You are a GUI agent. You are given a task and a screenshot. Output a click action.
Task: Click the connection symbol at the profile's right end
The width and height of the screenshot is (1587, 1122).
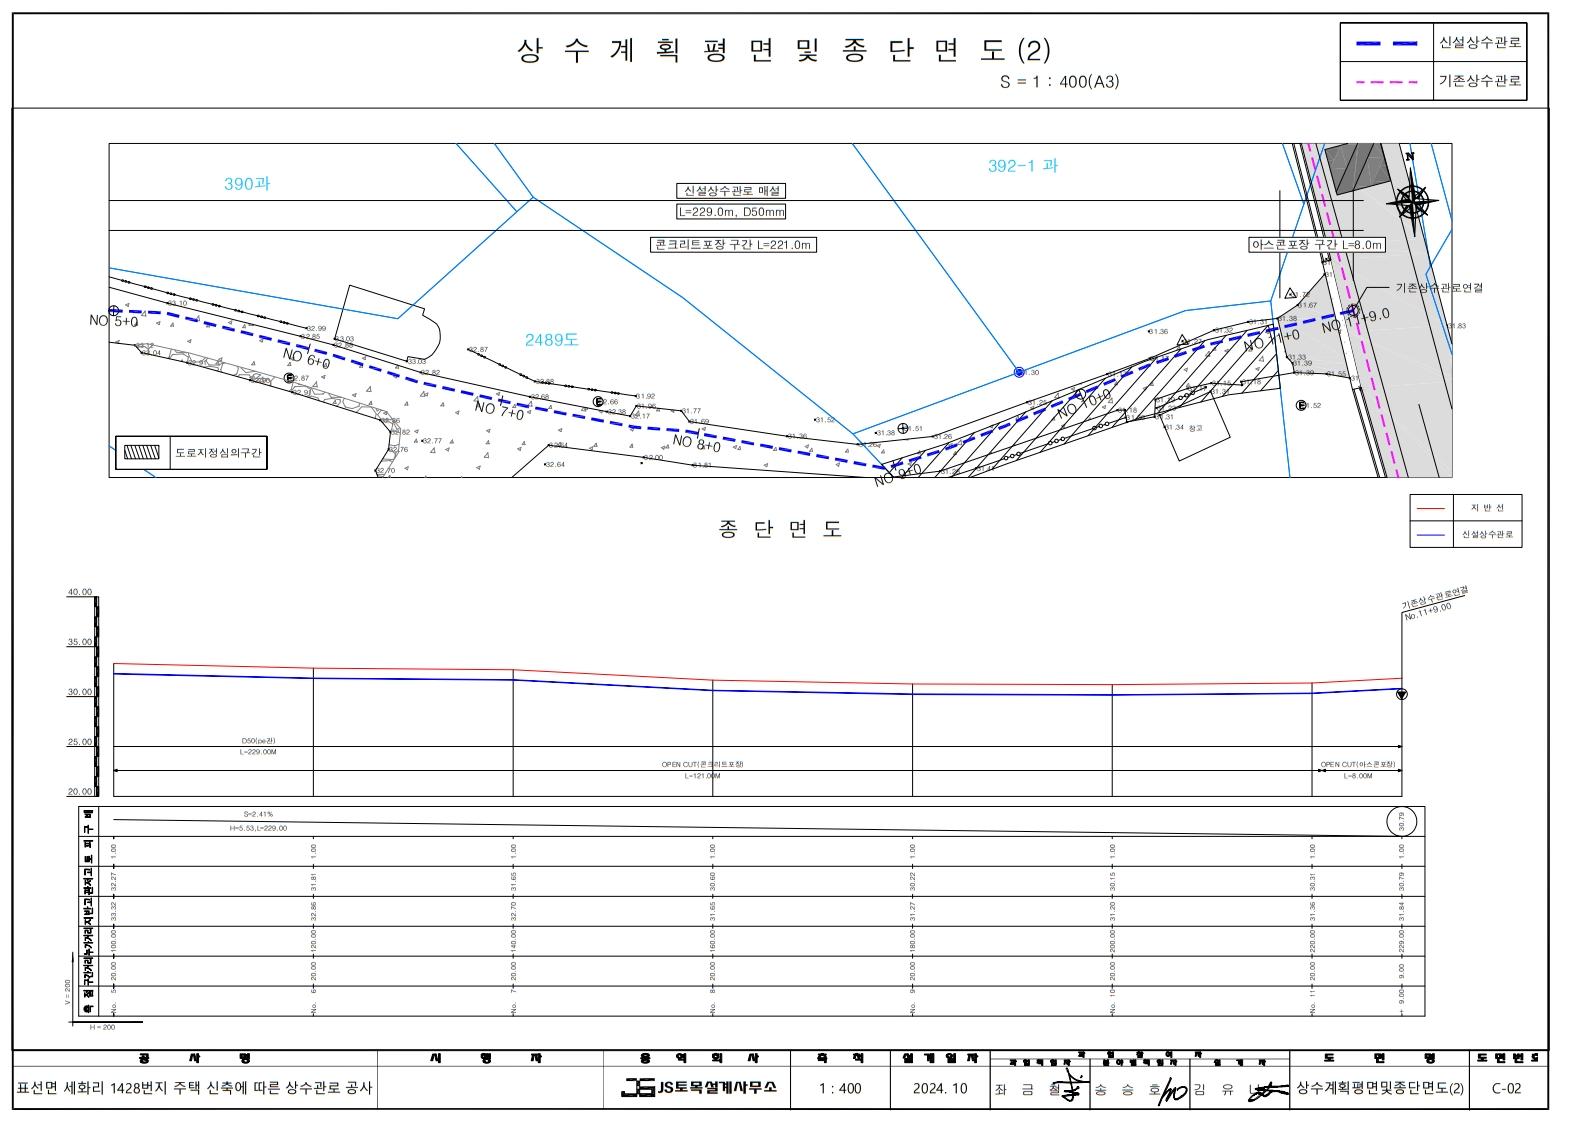[1401, 694]
